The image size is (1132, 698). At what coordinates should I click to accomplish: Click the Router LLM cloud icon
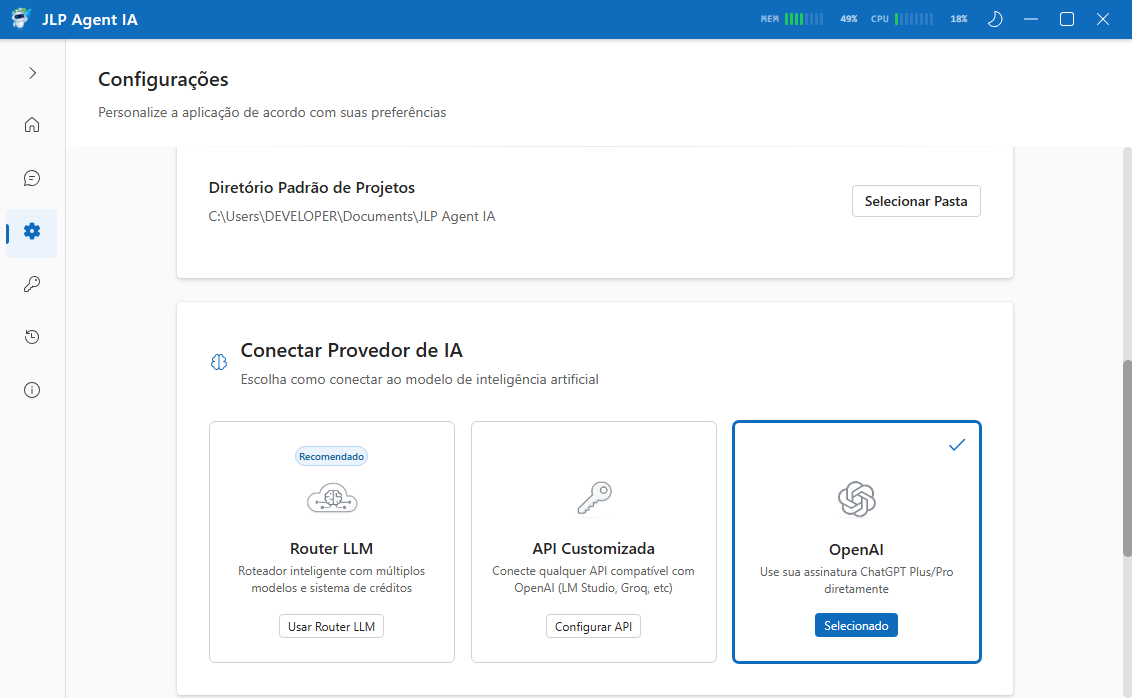tap(331, 497)
